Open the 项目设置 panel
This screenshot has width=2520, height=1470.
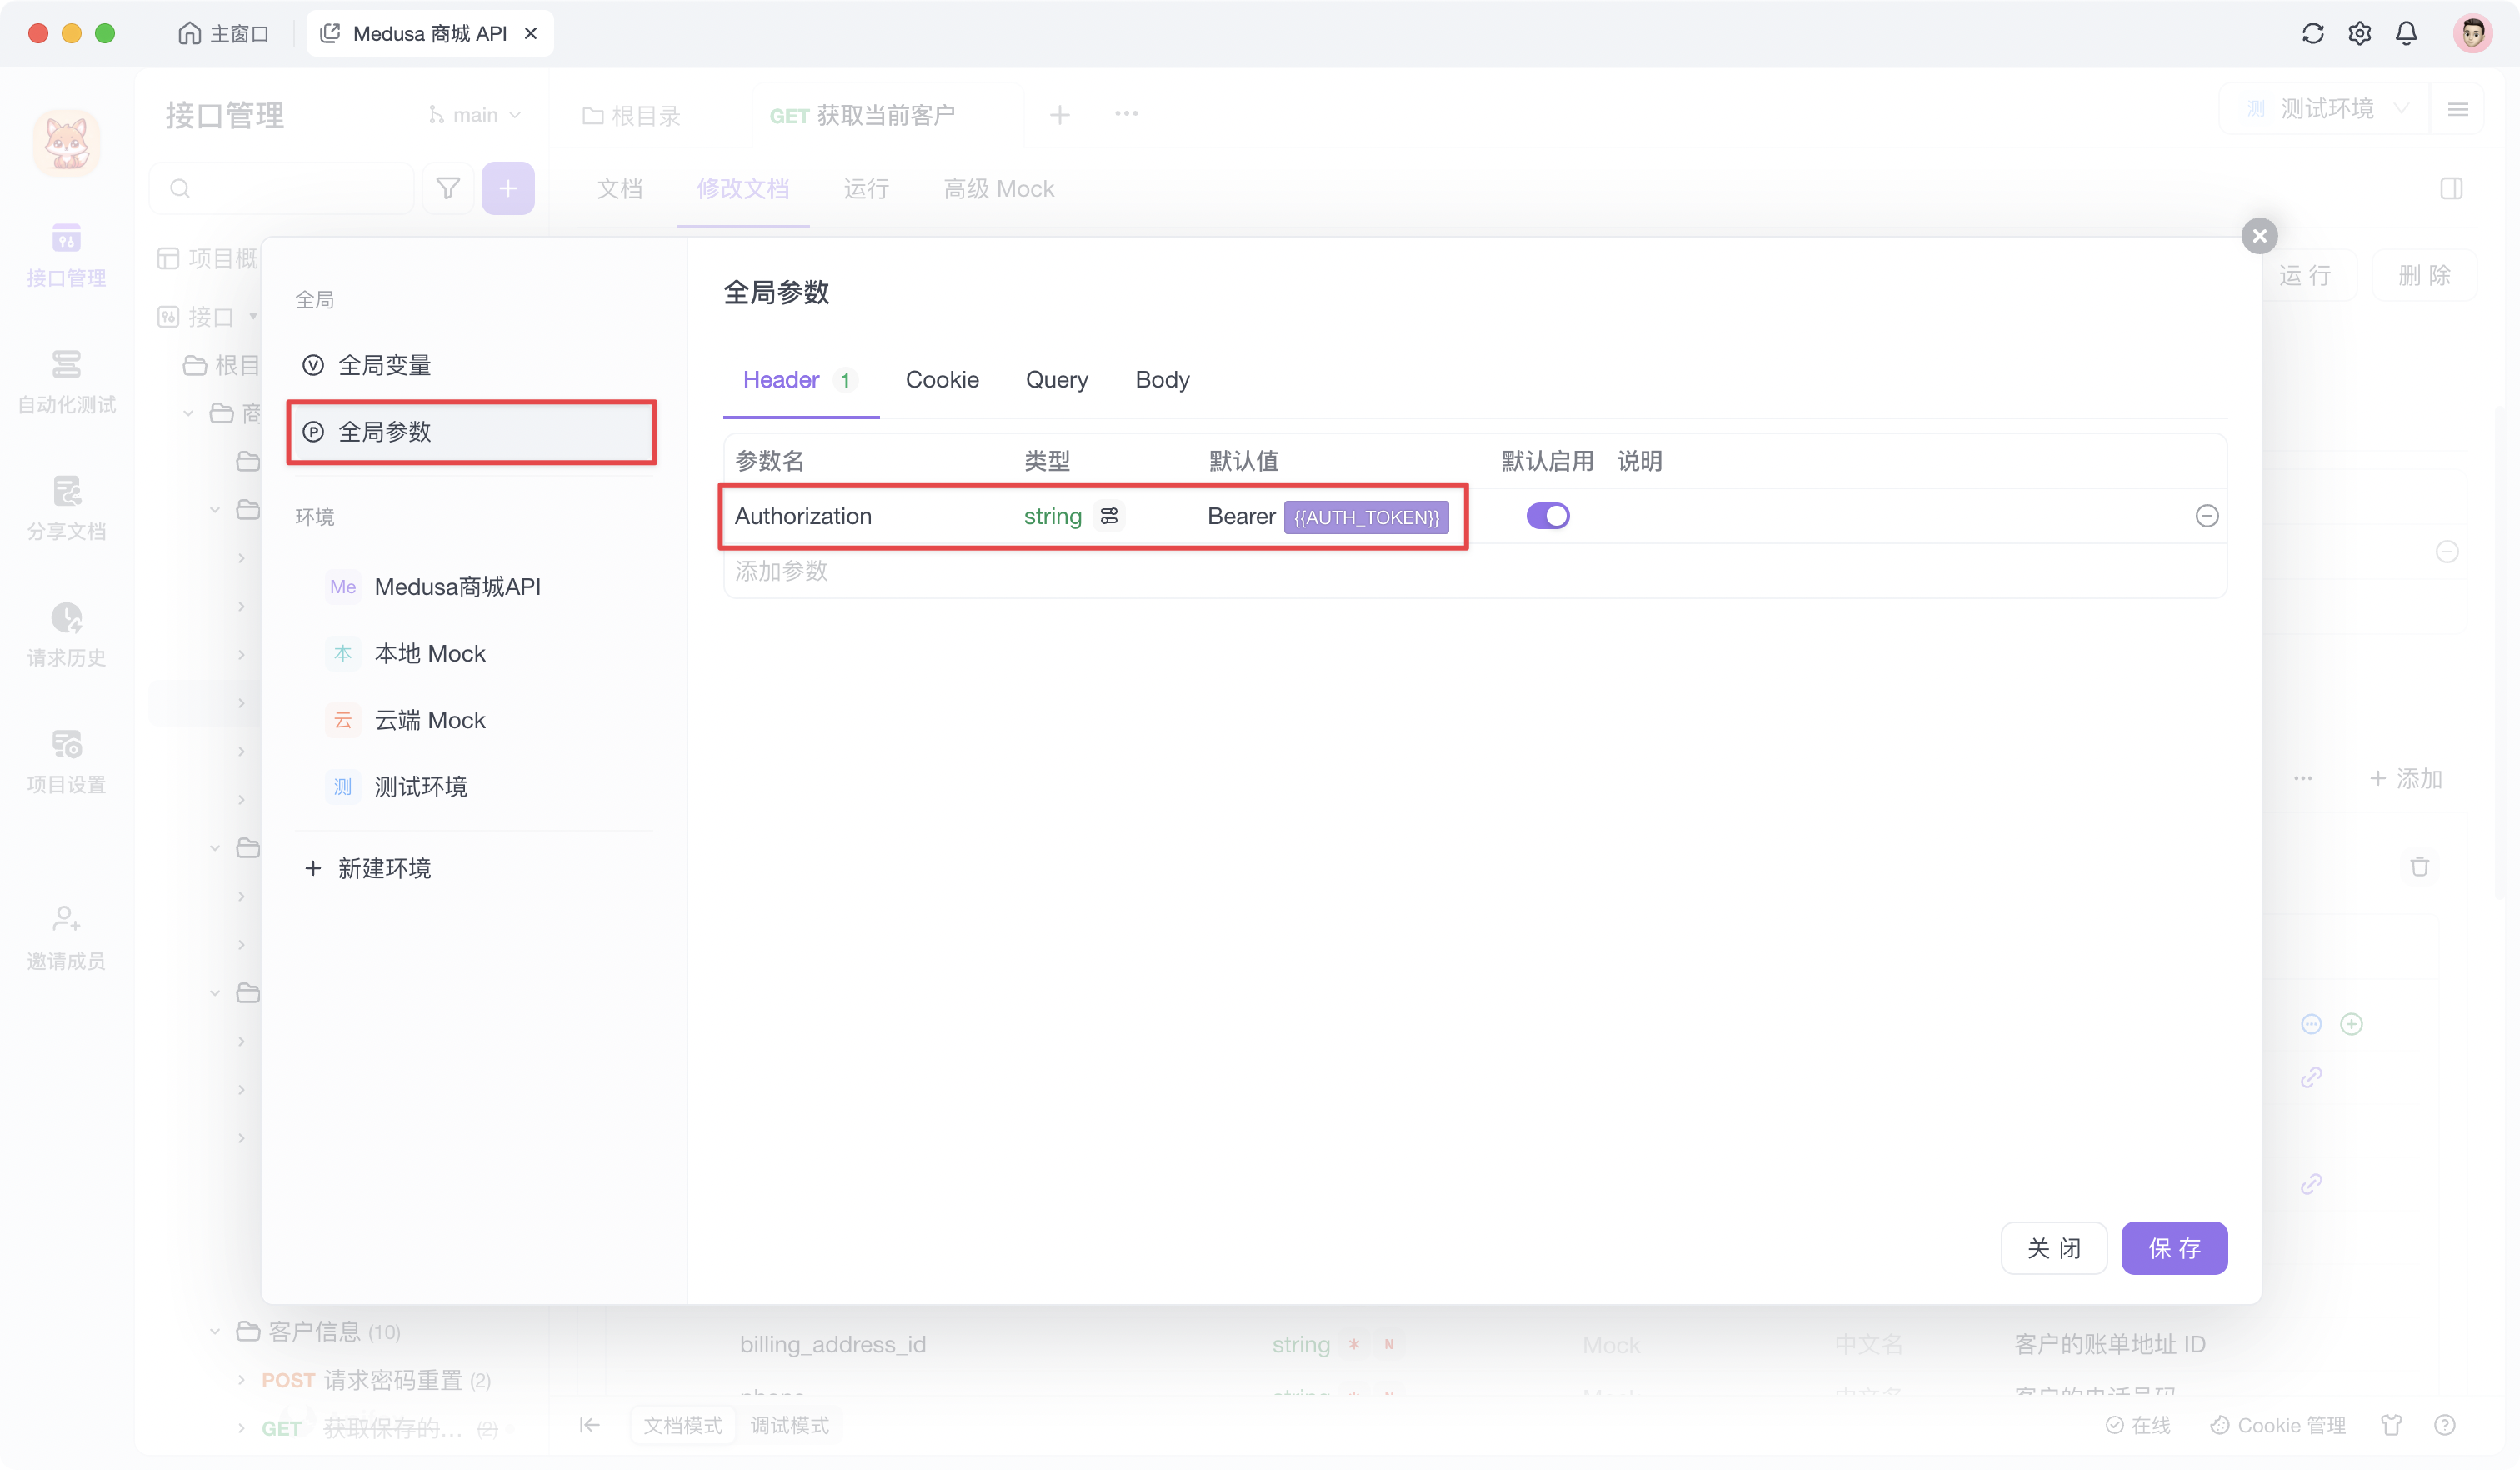tap(66, 762)
